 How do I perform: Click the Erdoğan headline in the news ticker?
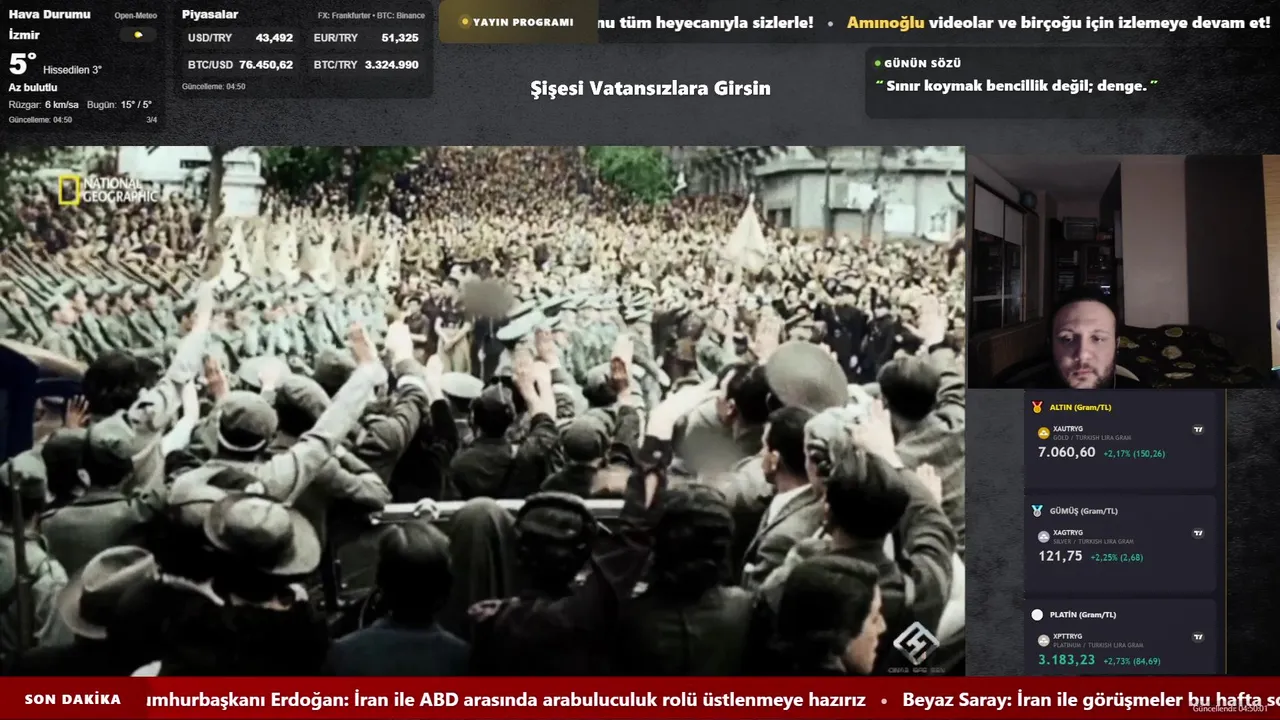pos(505,700)
